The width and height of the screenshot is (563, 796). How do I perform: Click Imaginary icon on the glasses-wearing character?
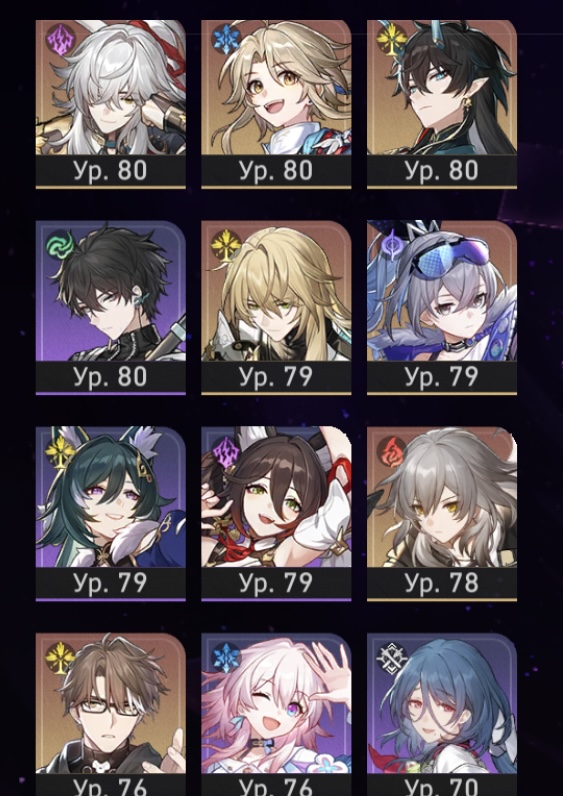(60, 658)
